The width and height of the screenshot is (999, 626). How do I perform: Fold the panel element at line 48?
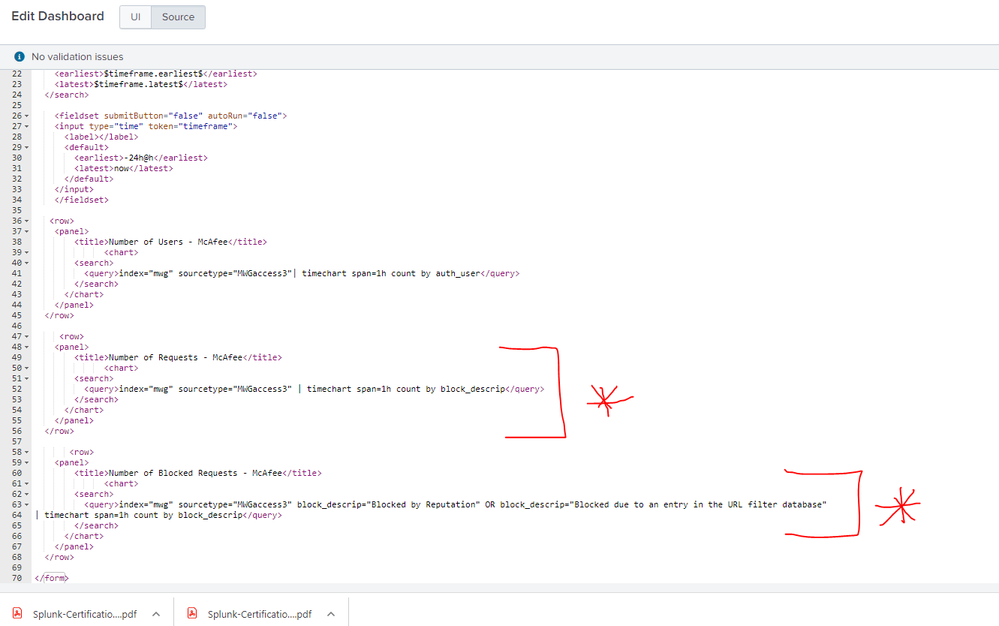pos(27,347)
